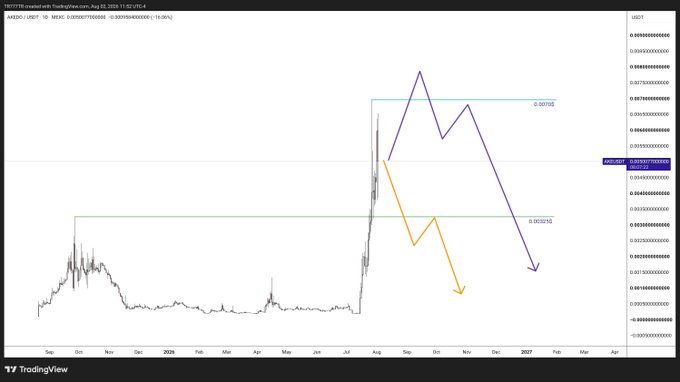Click the blue symbol tag left of the price
Image resolution: width=680 pixels, height=382 pixels.
tap(615, 161)
